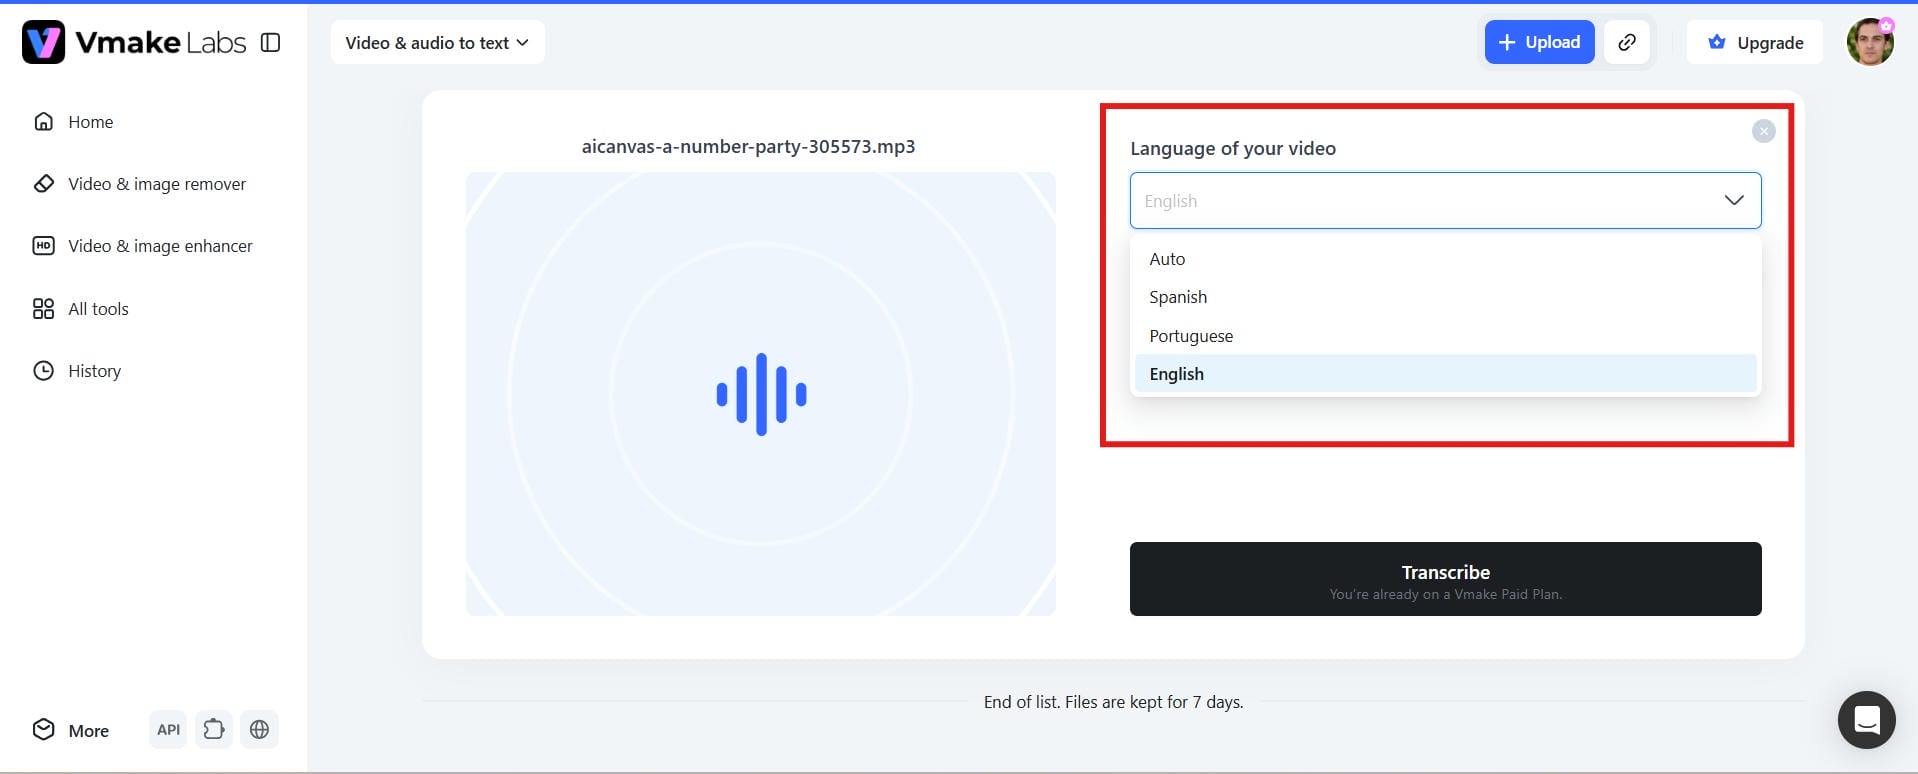The width and height of the screenshot is (1918, 774).
Task: Click the Home house icon
Action: pos(44,122)
